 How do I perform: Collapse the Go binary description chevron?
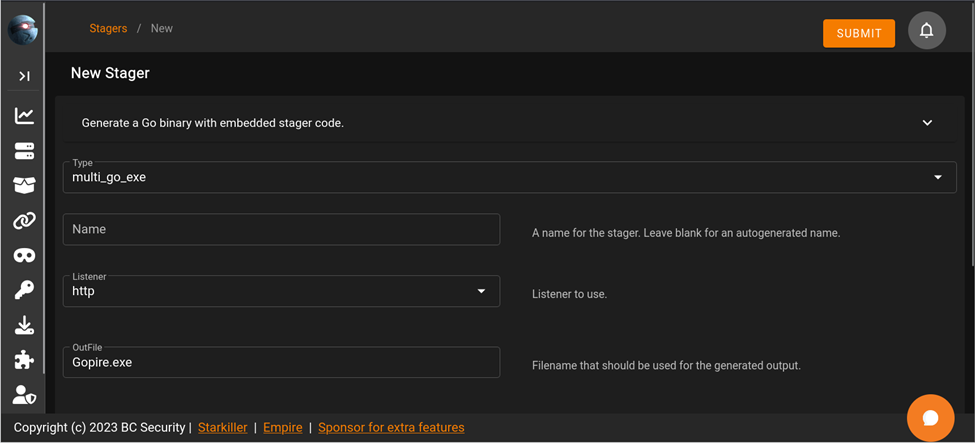927,123
